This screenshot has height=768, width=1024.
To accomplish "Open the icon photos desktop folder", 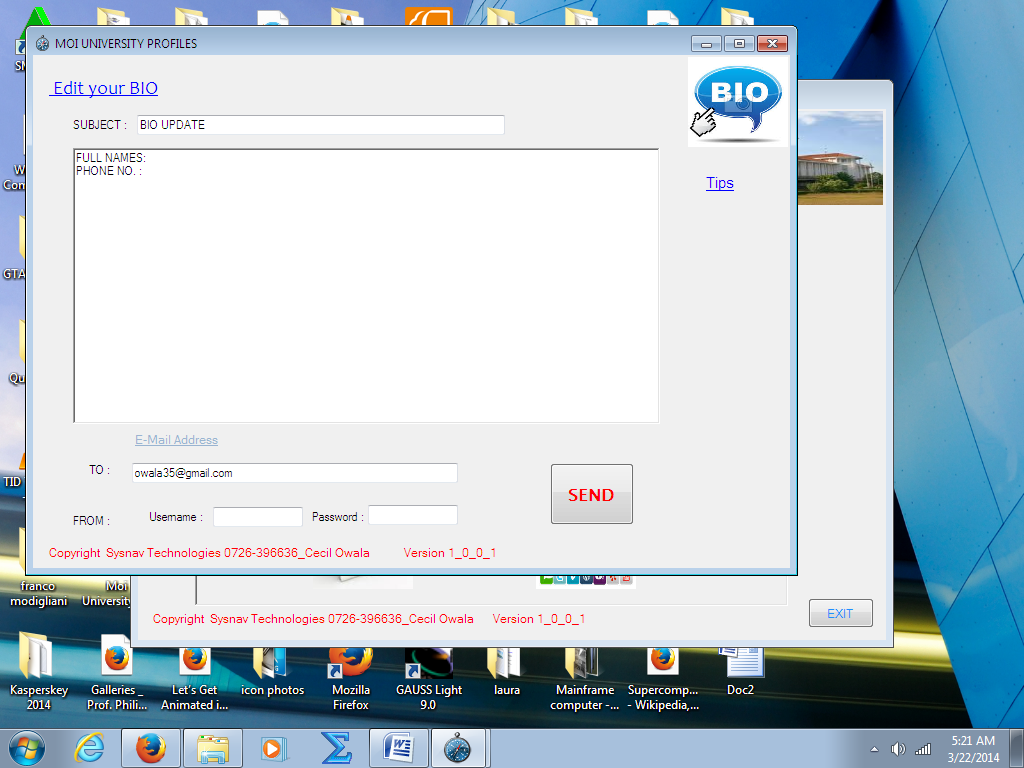I will [x=272, y=673].
